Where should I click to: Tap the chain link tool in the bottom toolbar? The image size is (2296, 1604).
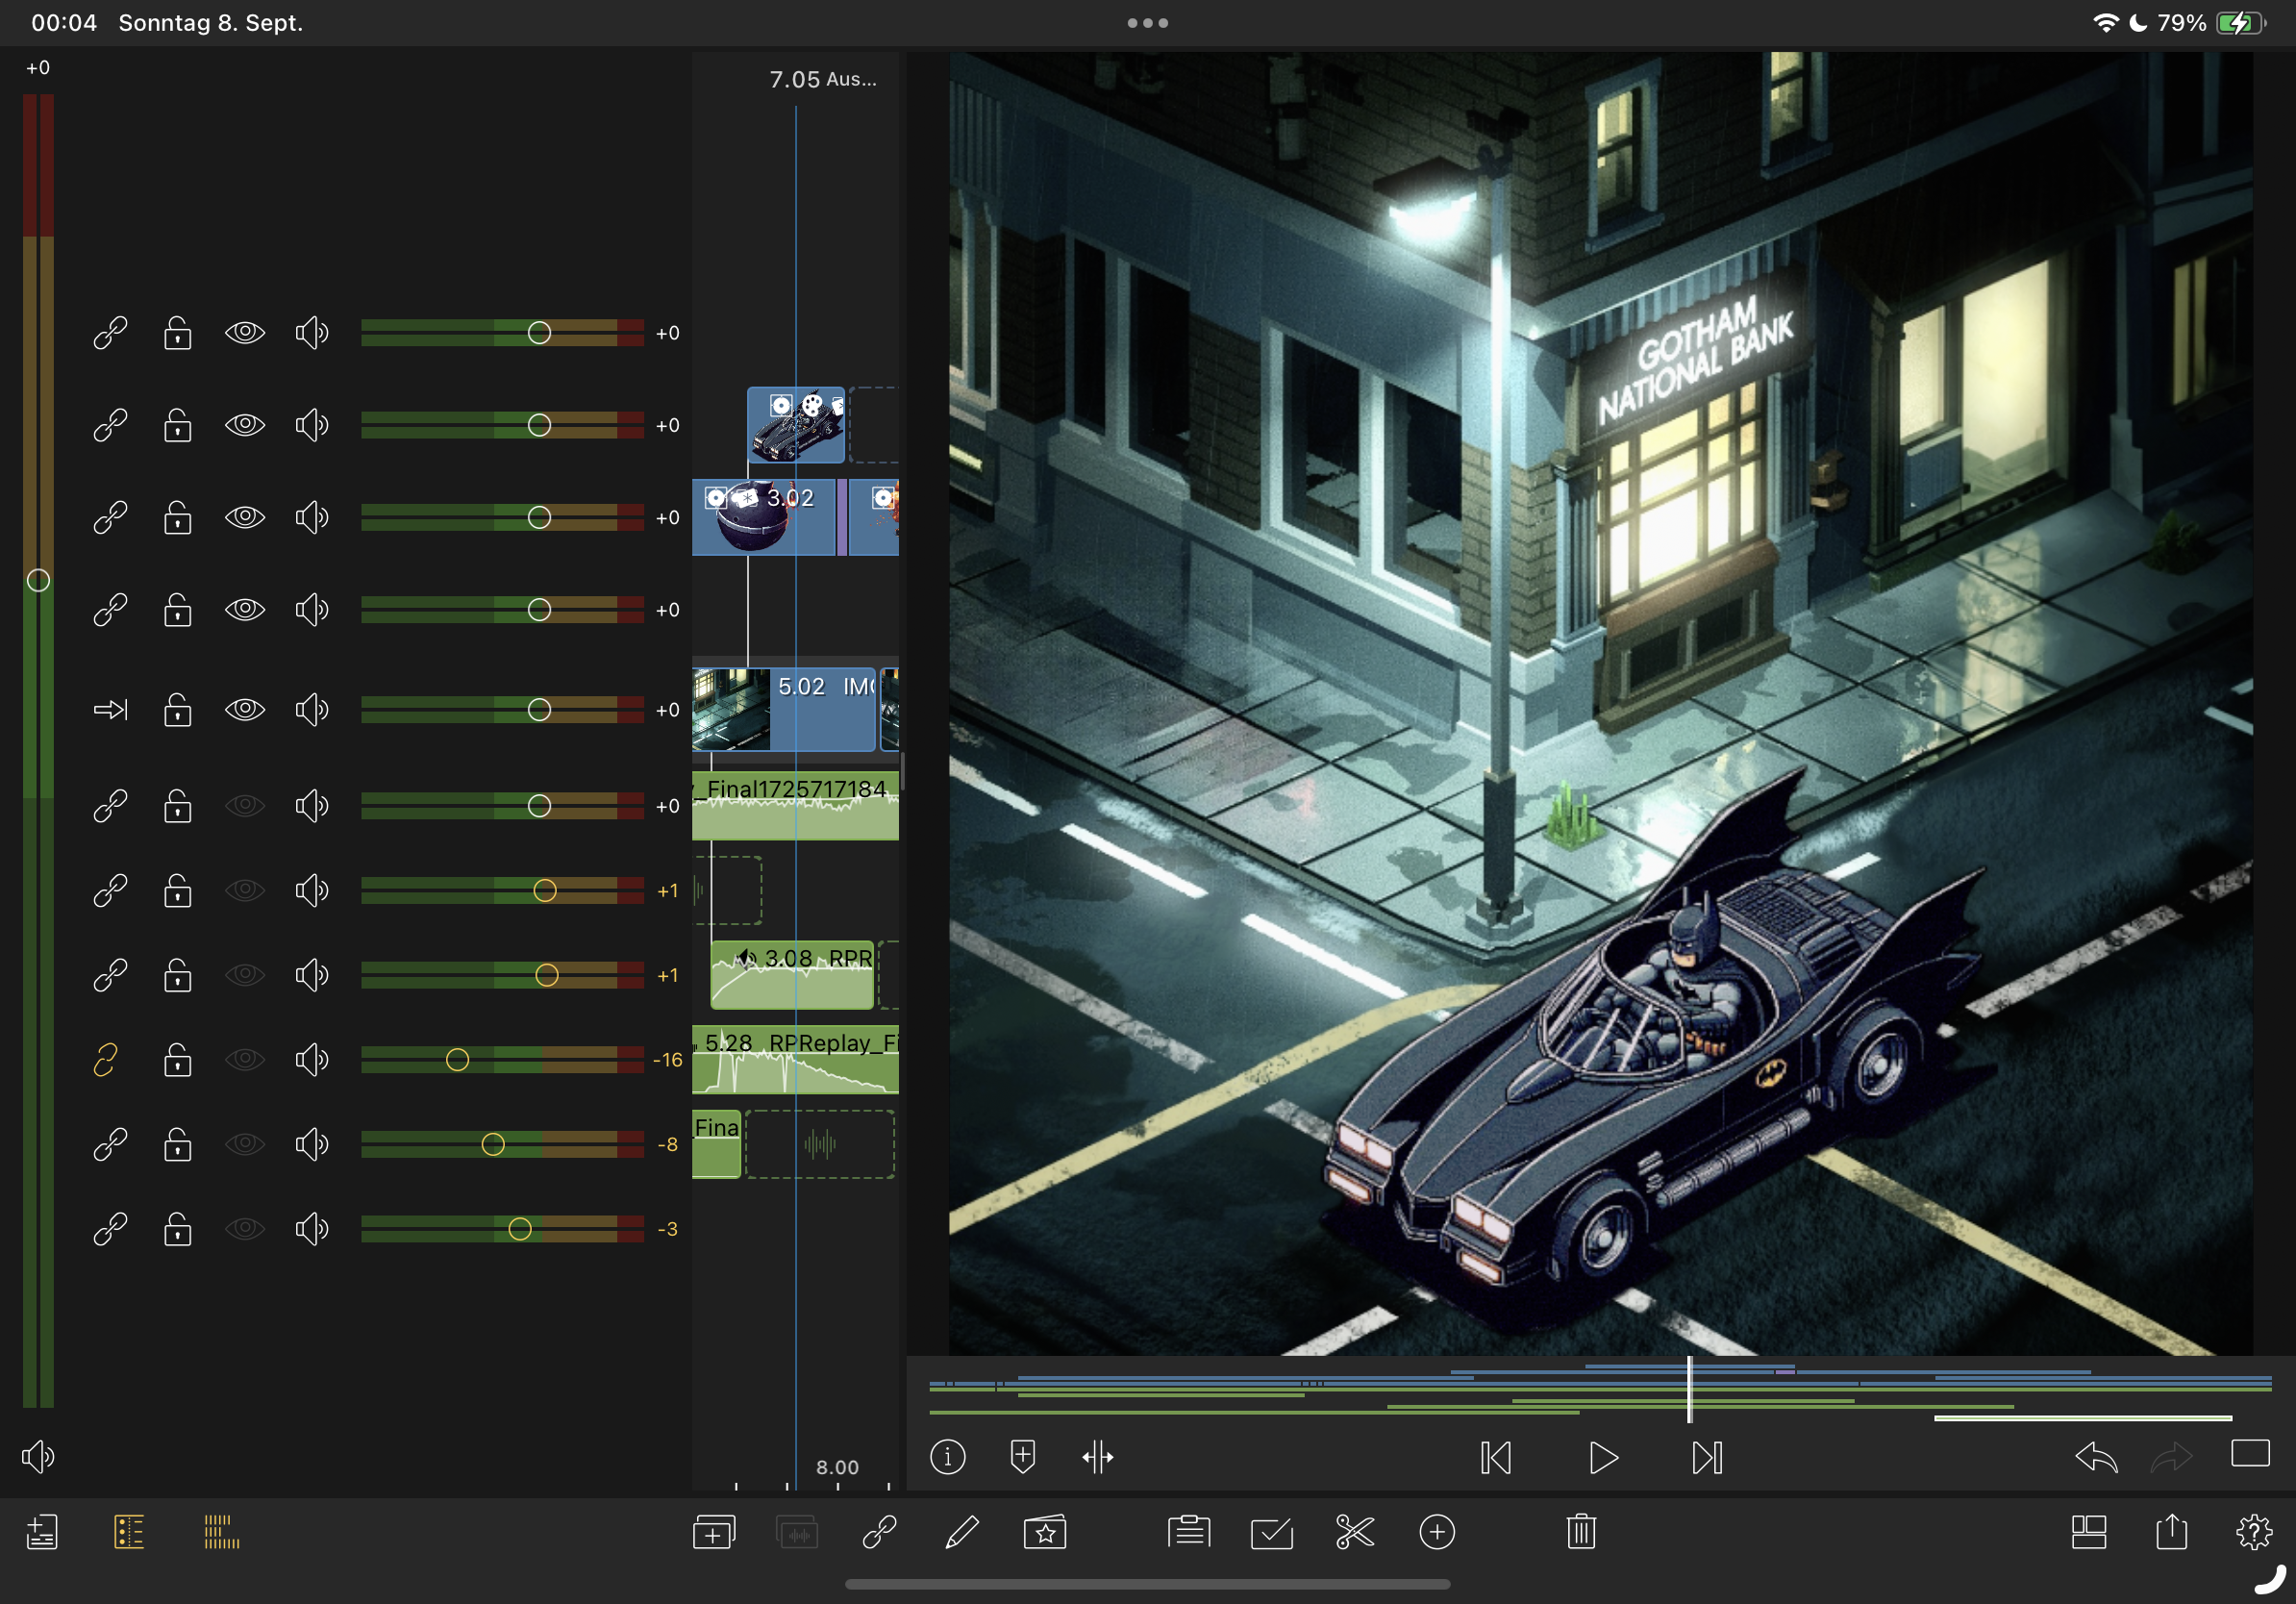tap(879, 1532)
